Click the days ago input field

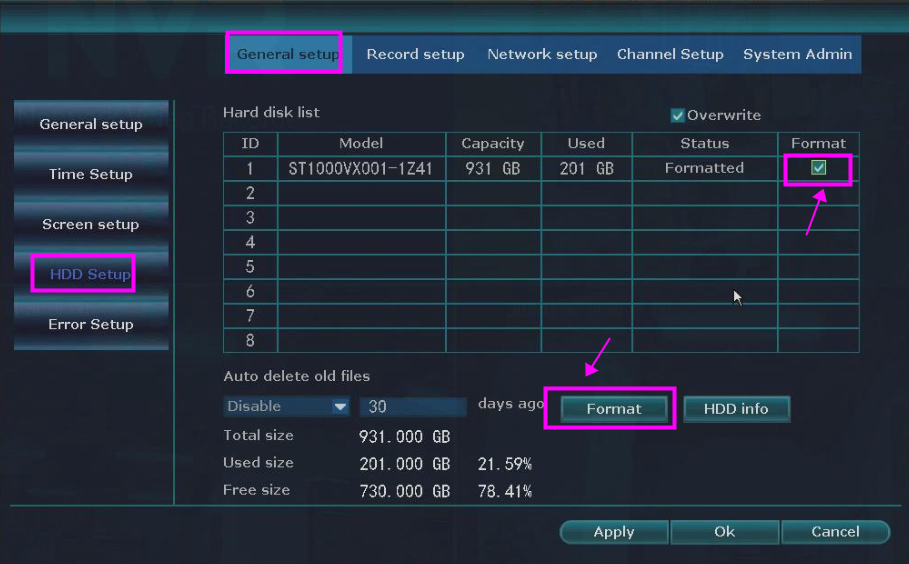415,407
